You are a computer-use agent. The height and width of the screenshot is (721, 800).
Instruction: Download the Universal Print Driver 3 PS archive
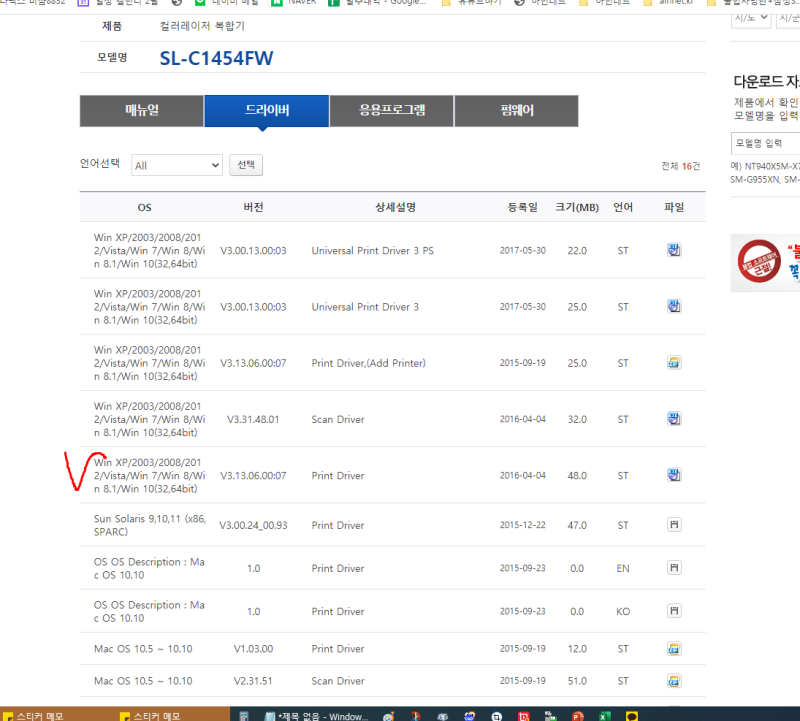coord(674,250)
